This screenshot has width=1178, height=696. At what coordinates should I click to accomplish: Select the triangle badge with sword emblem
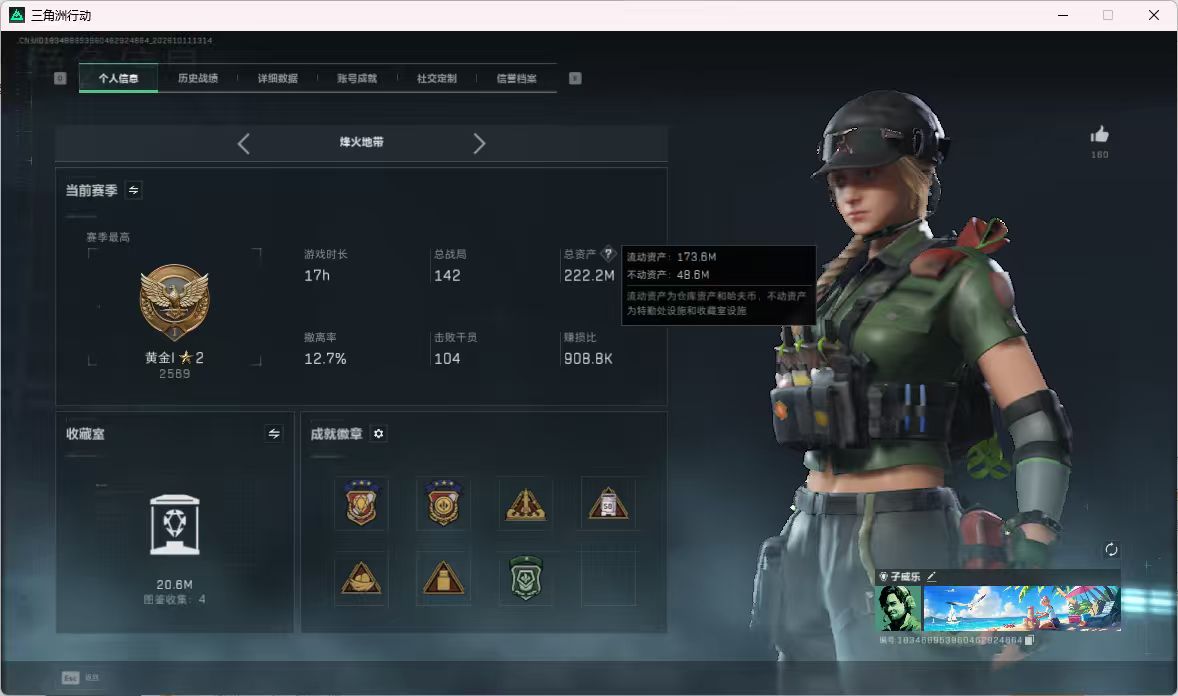point(526,504)
